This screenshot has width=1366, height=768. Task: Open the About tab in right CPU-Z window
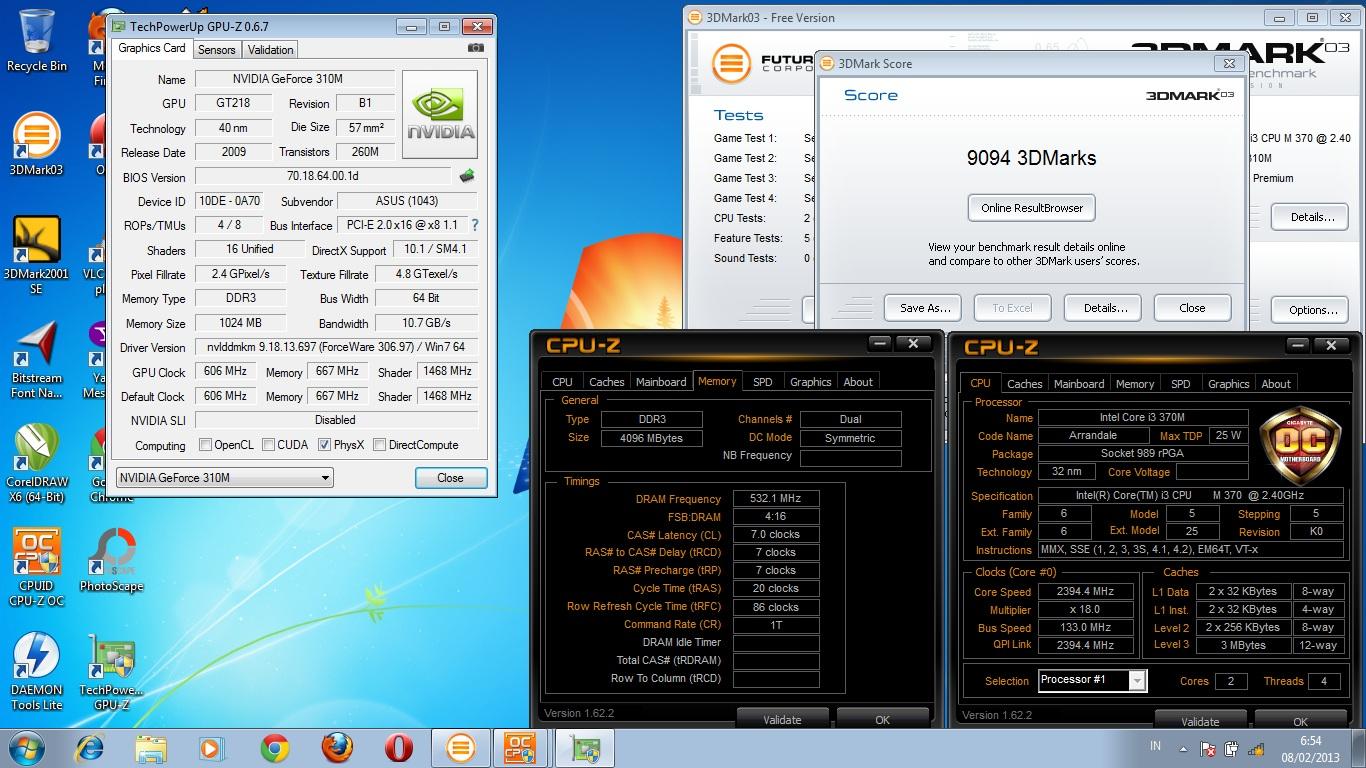click(1276, 384)
